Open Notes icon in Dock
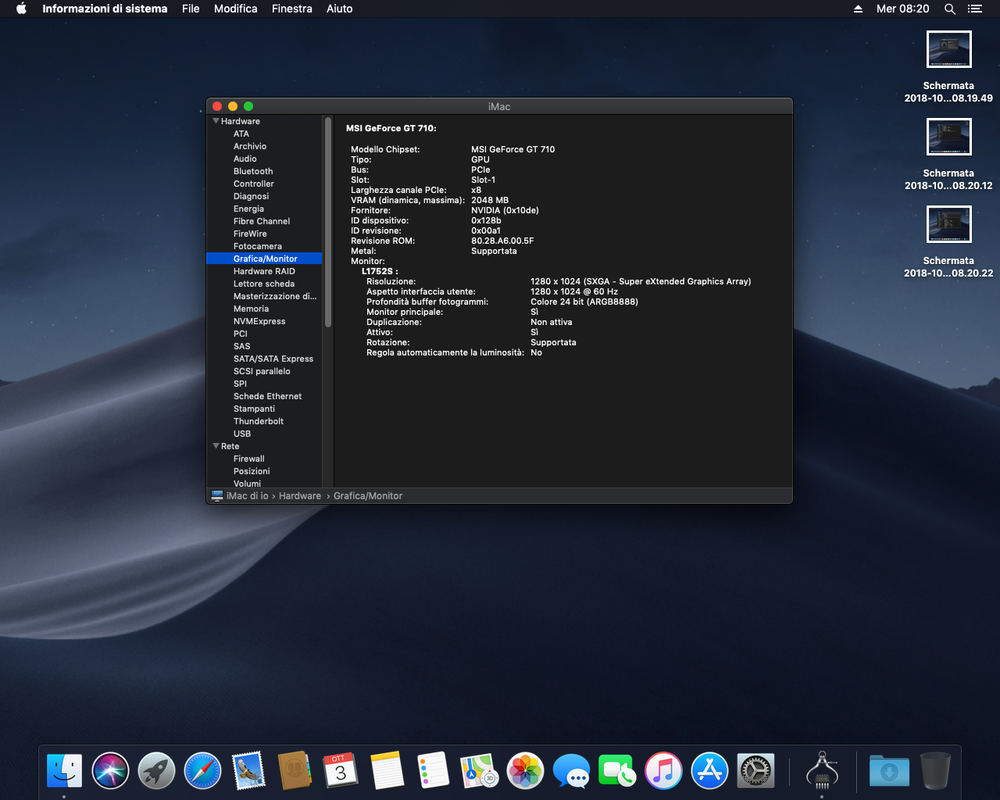This screenshot has height=800, width=1000. pyautogui.click(x=386, y=771)
